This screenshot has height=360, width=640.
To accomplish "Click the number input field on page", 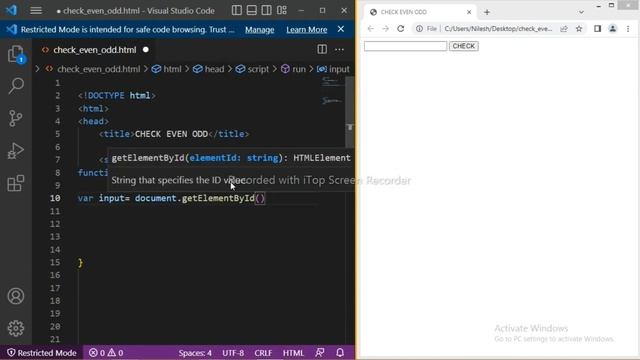I will tap(405, 46).
